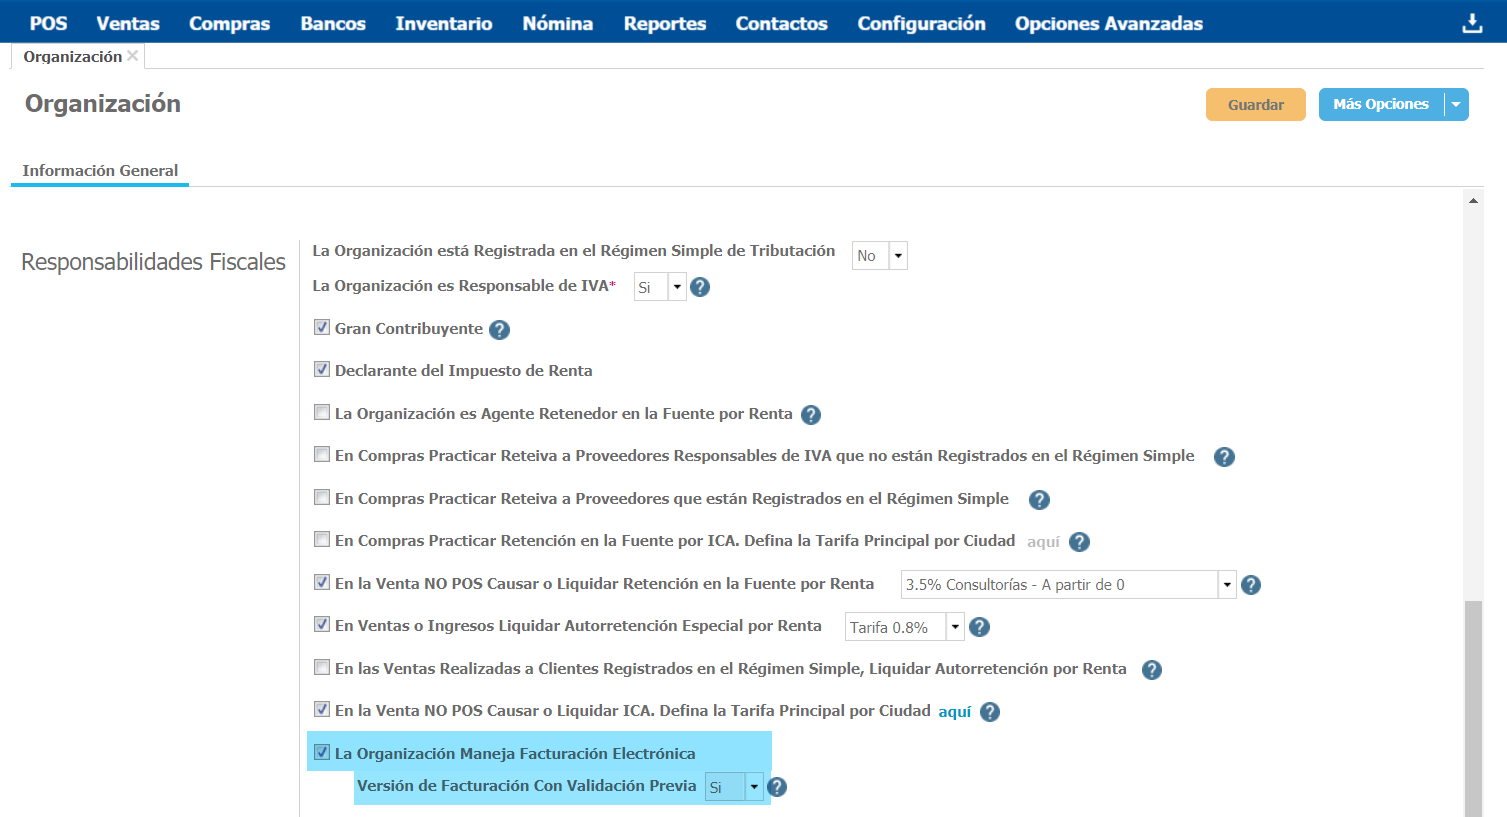Click help icon beside Gran Contribuyente
1507x817 pixels.
click(500, 329)
